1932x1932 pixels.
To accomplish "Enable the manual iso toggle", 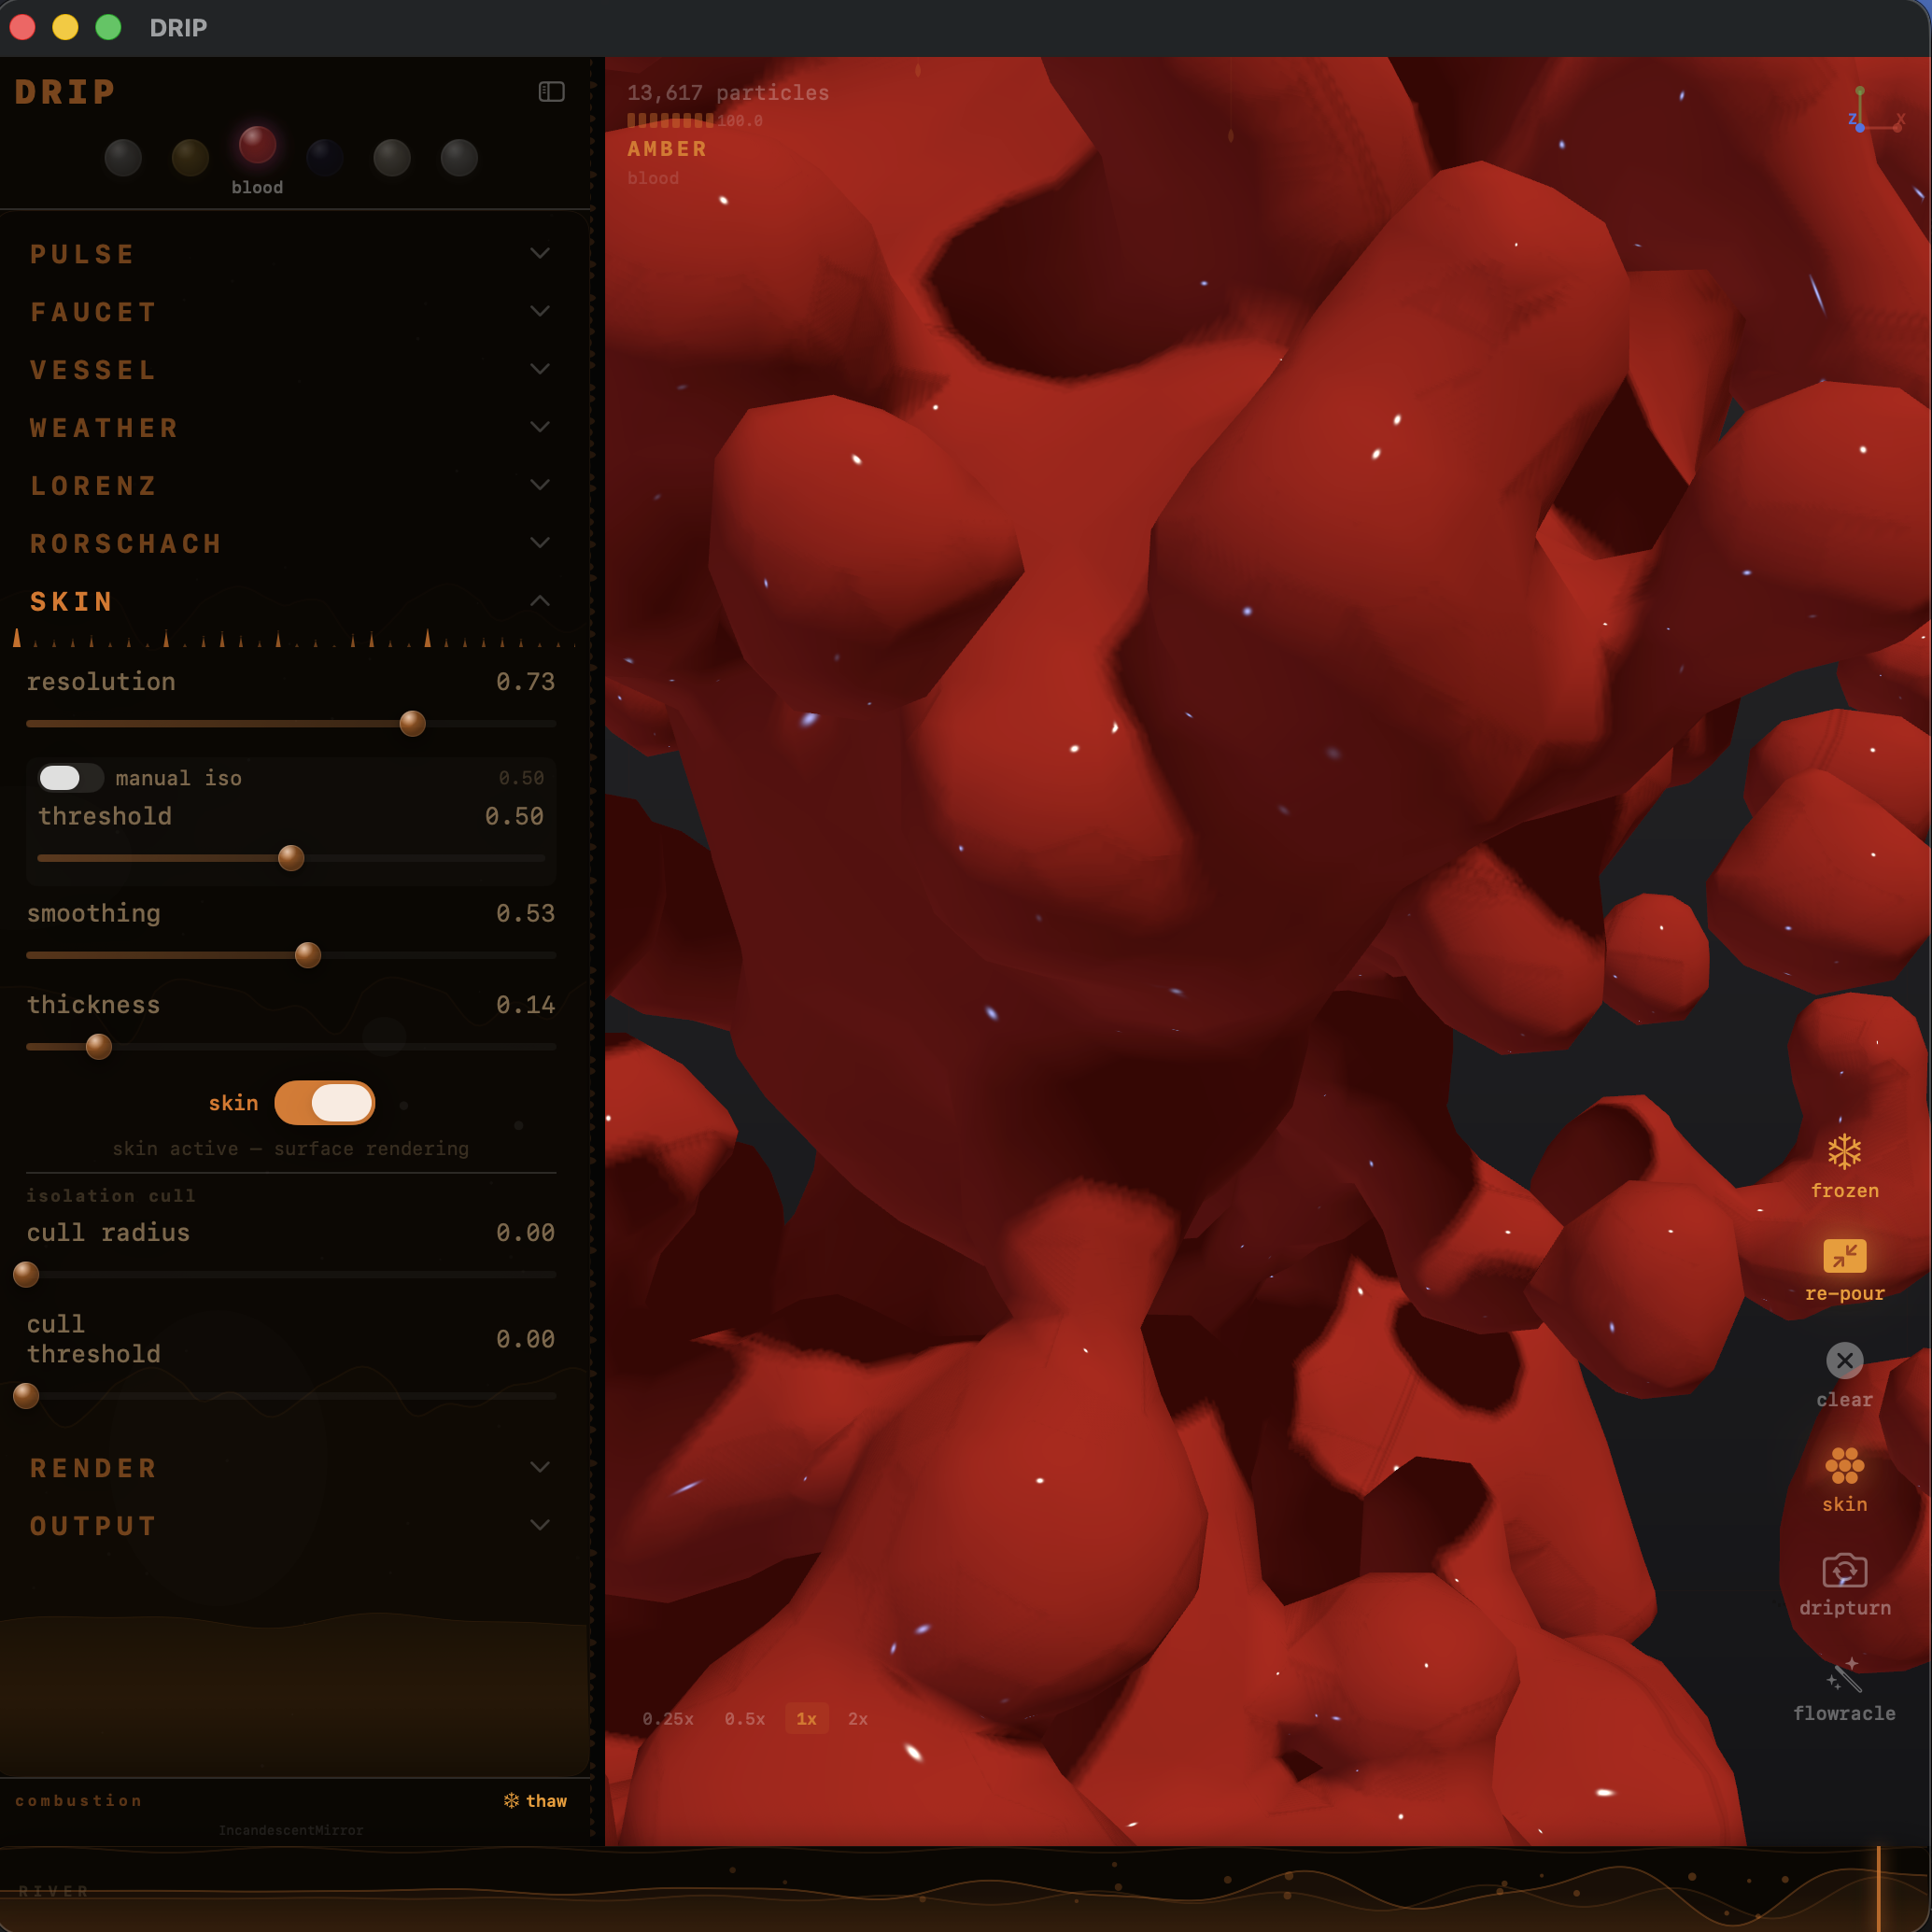I will tap(70, 777).
